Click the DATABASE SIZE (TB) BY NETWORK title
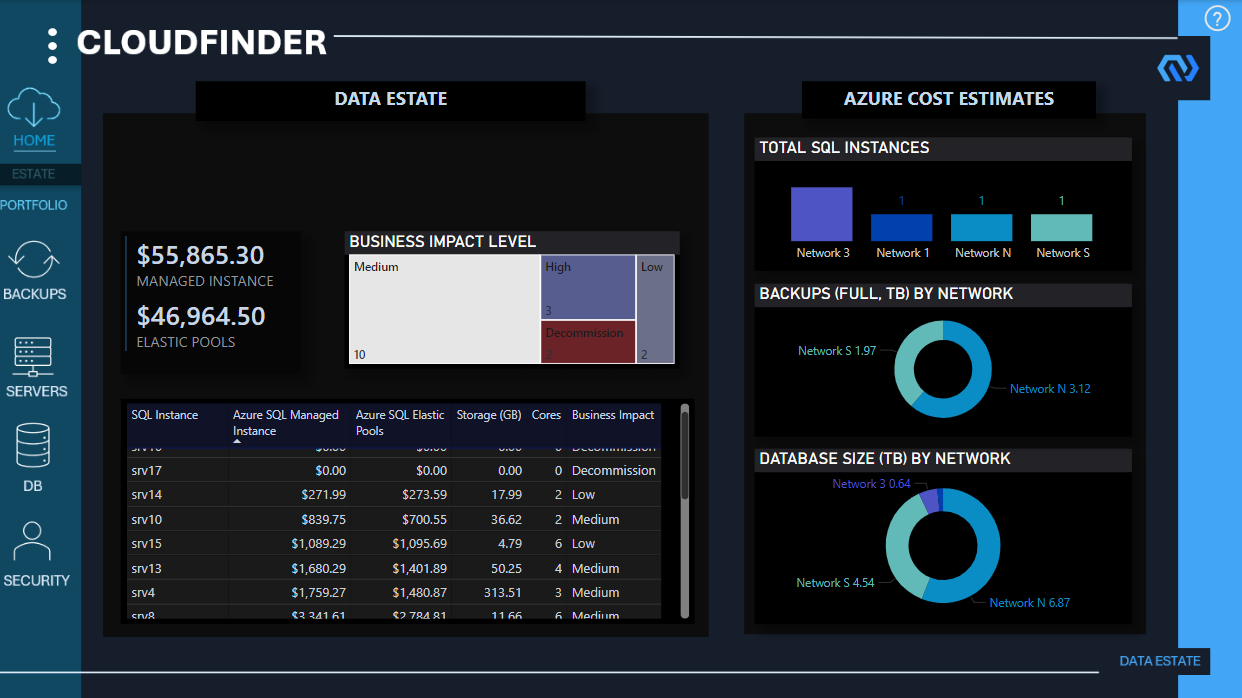The width and height of the screenshot is (1242, 698). pyautogui.click(x=885, y=459)
